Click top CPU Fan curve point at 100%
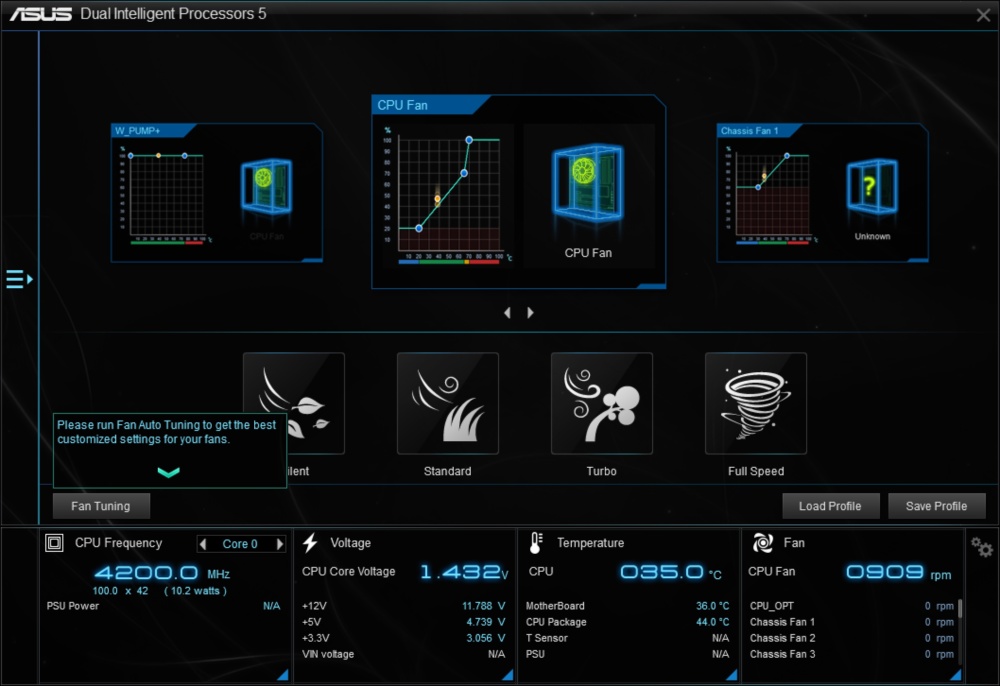The height and width of the screenshot is (686, 1000). coord(469,140)
